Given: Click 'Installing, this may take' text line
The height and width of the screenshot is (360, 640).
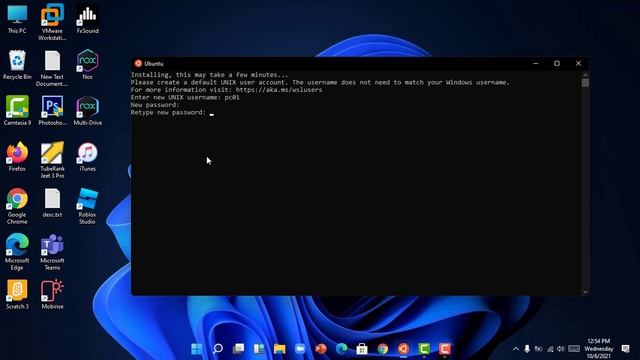Looking at the screenshot, I should (209, 75).
